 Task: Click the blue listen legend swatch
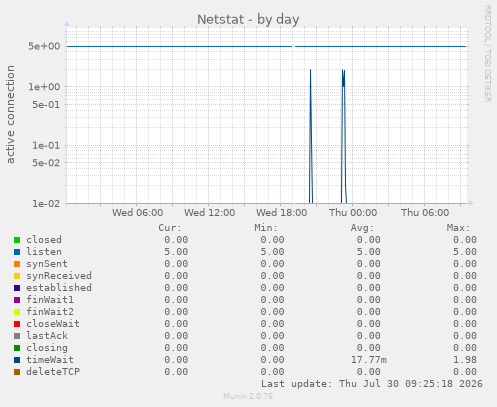click(x=17, y=252)
